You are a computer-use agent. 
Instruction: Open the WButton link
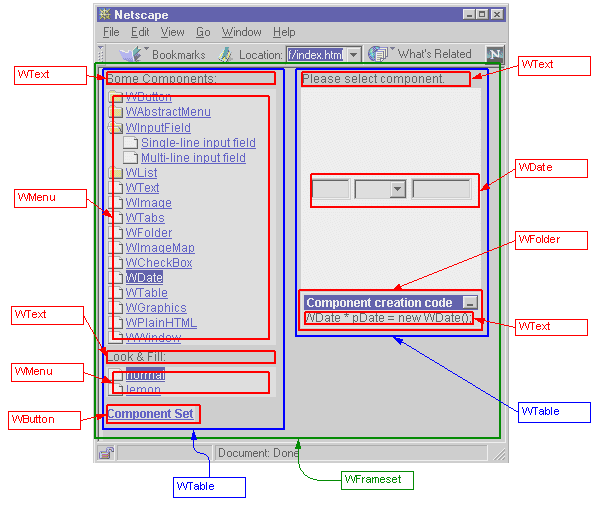click(x=148, y=97)
